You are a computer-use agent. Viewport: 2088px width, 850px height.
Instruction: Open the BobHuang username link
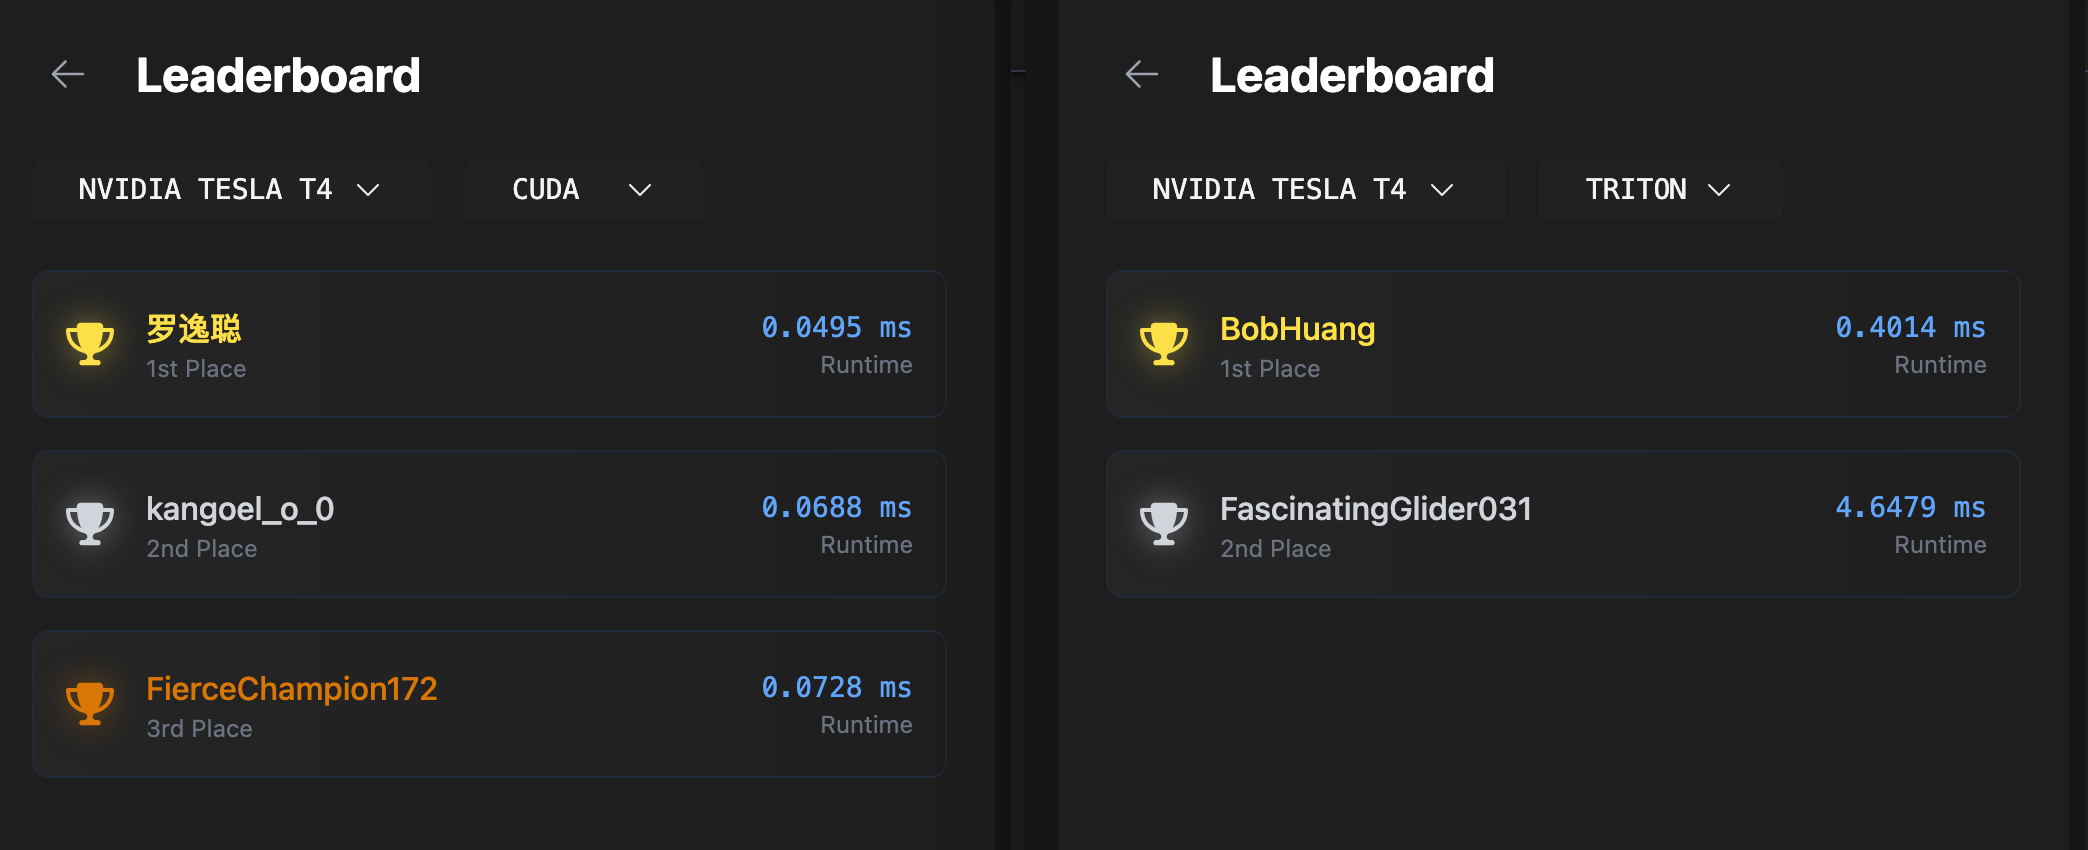1297,329
